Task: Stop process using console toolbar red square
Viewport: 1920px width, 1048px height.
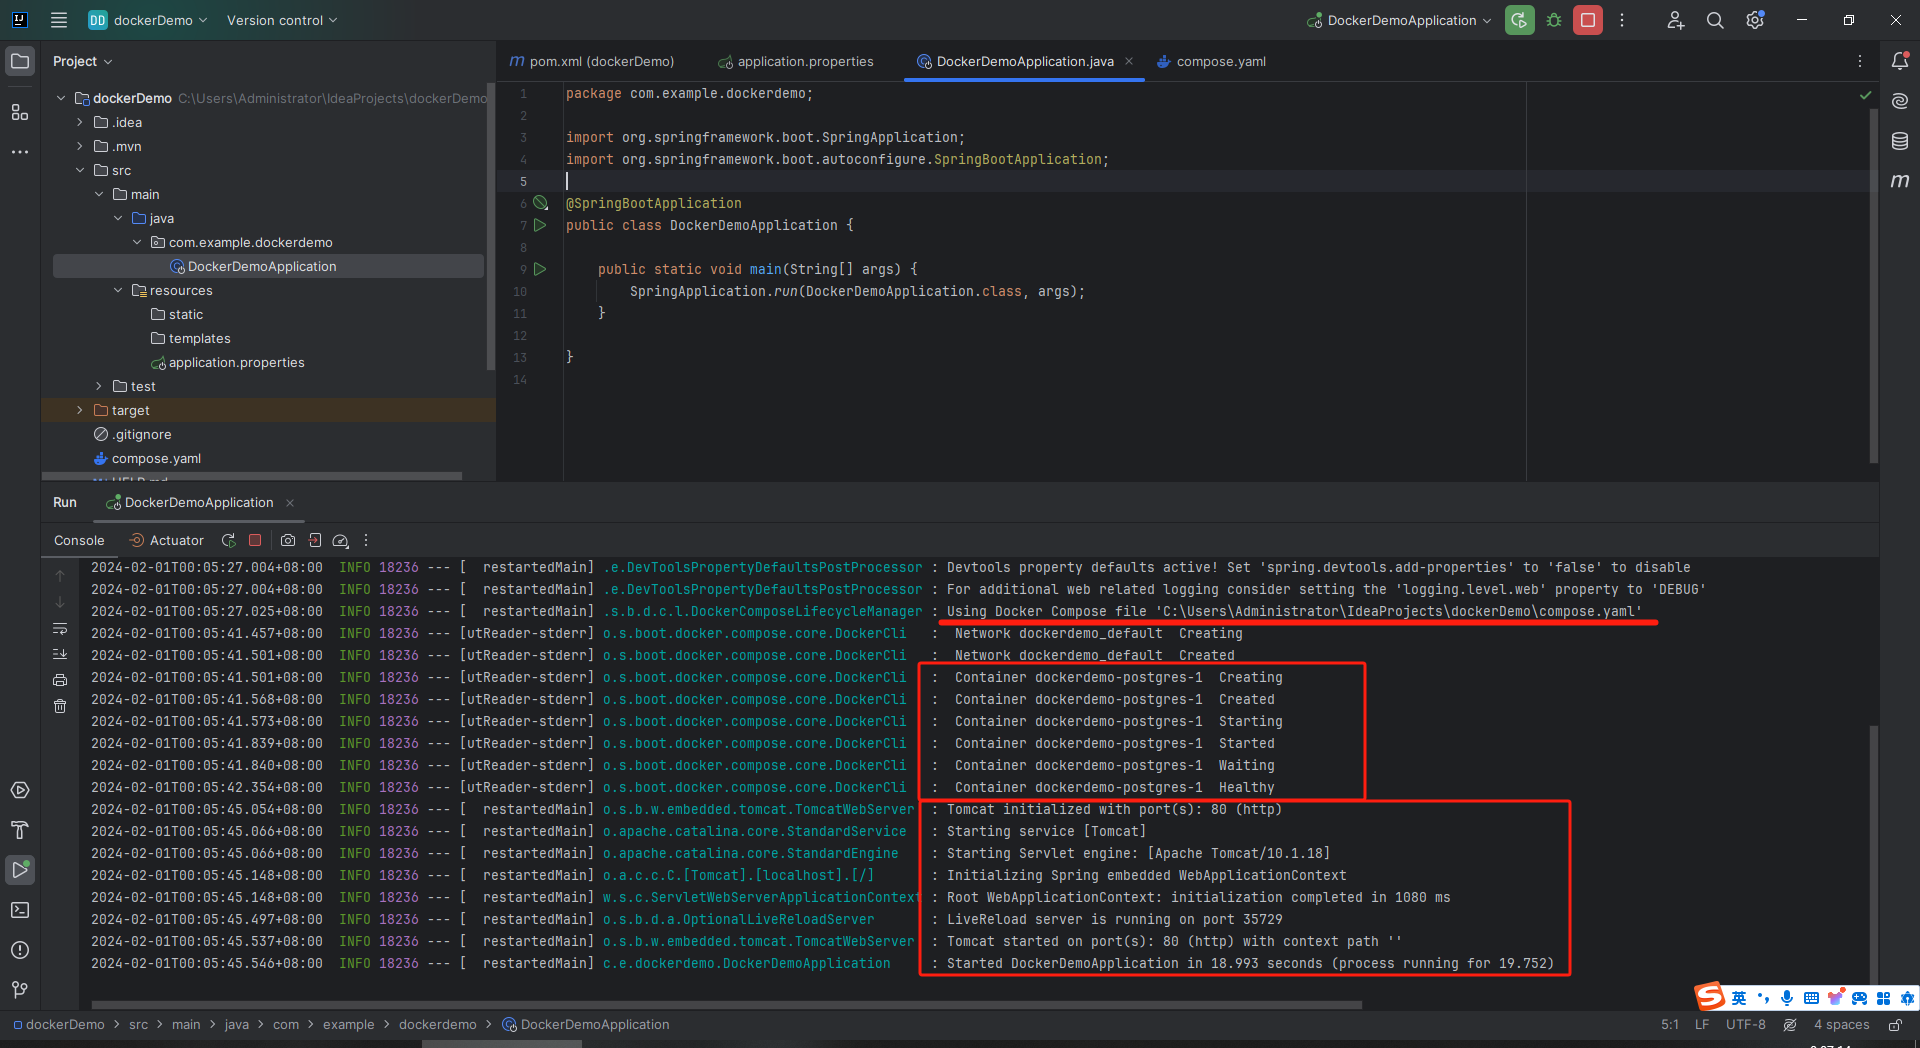Action: tap(255, 540)
